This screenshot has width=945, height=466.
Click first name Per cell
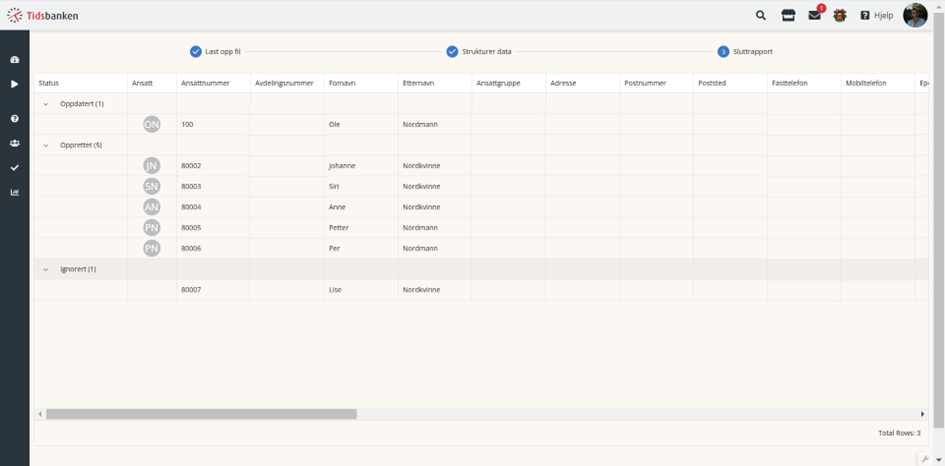point(361,248)
